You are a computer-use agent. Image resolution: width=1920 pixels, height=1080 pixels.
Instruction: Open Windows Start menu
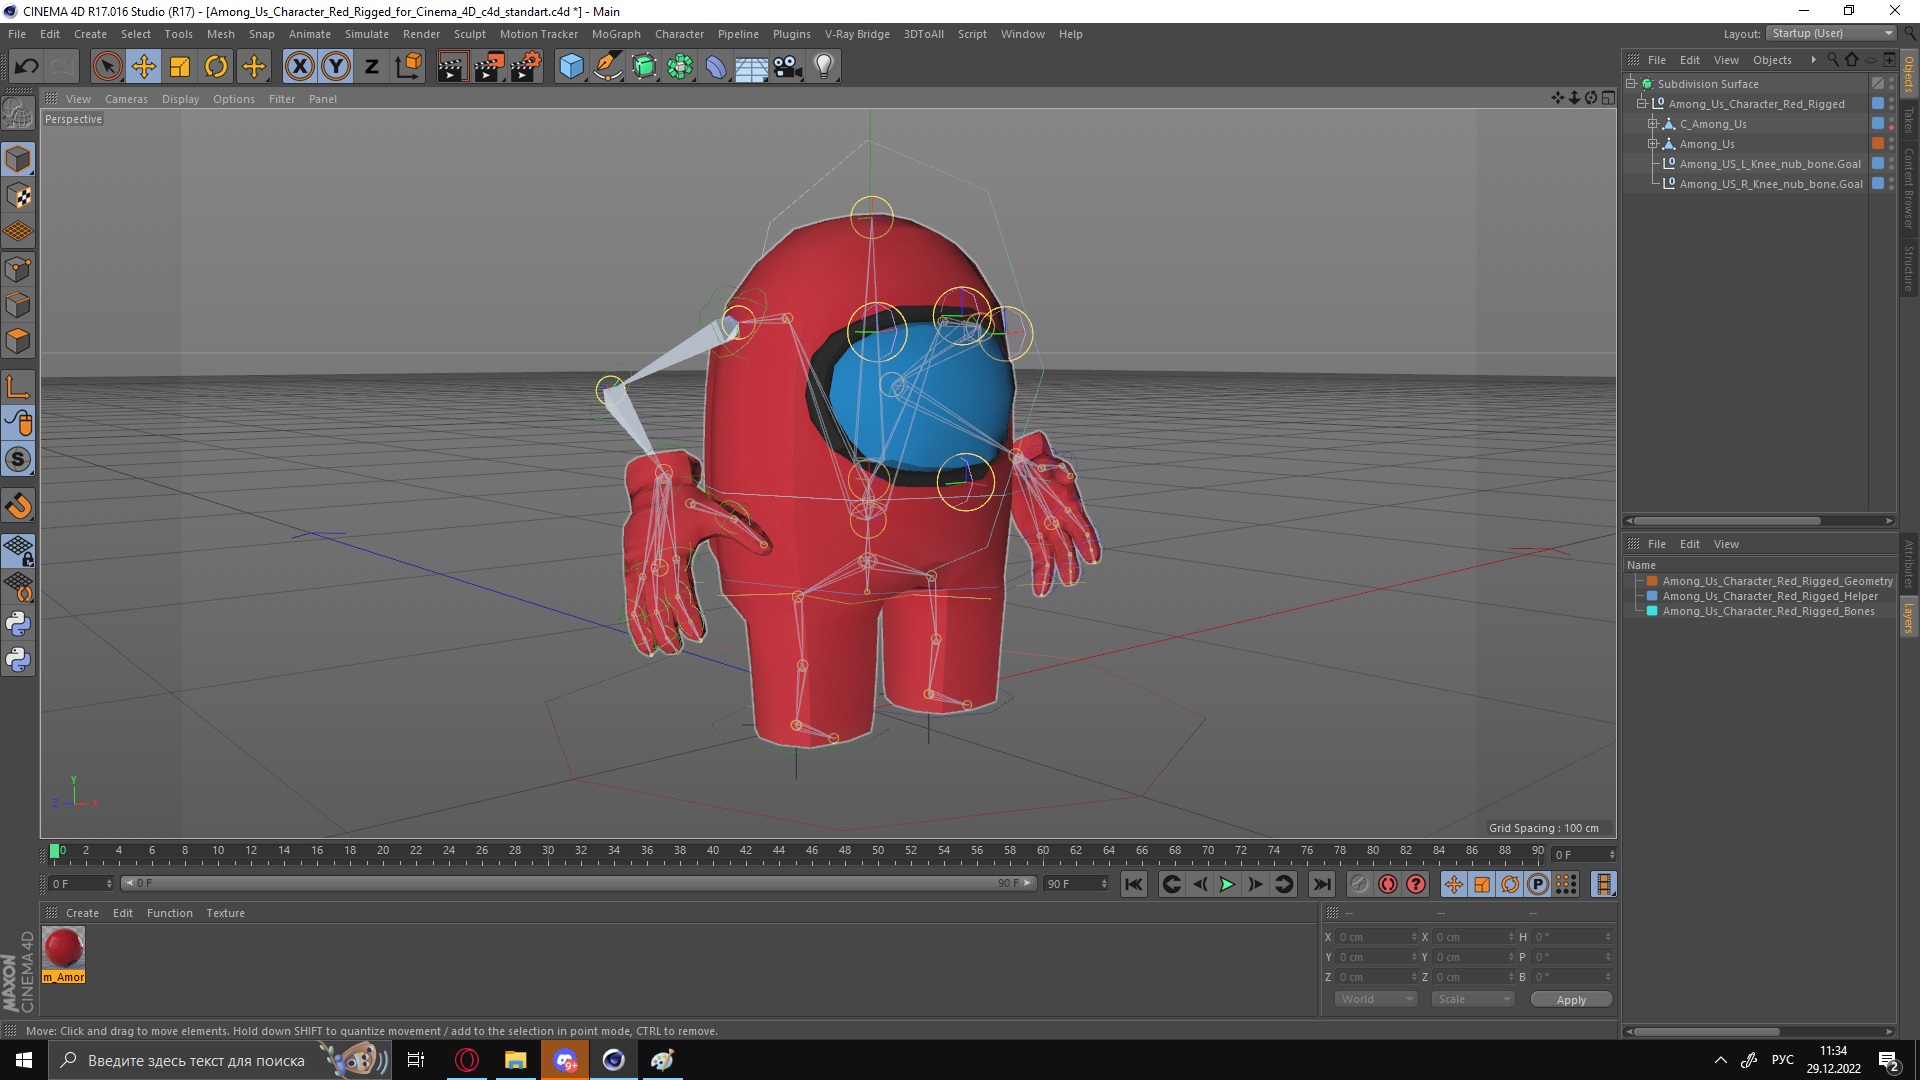pyautogui.click(x=24, y=1060)
